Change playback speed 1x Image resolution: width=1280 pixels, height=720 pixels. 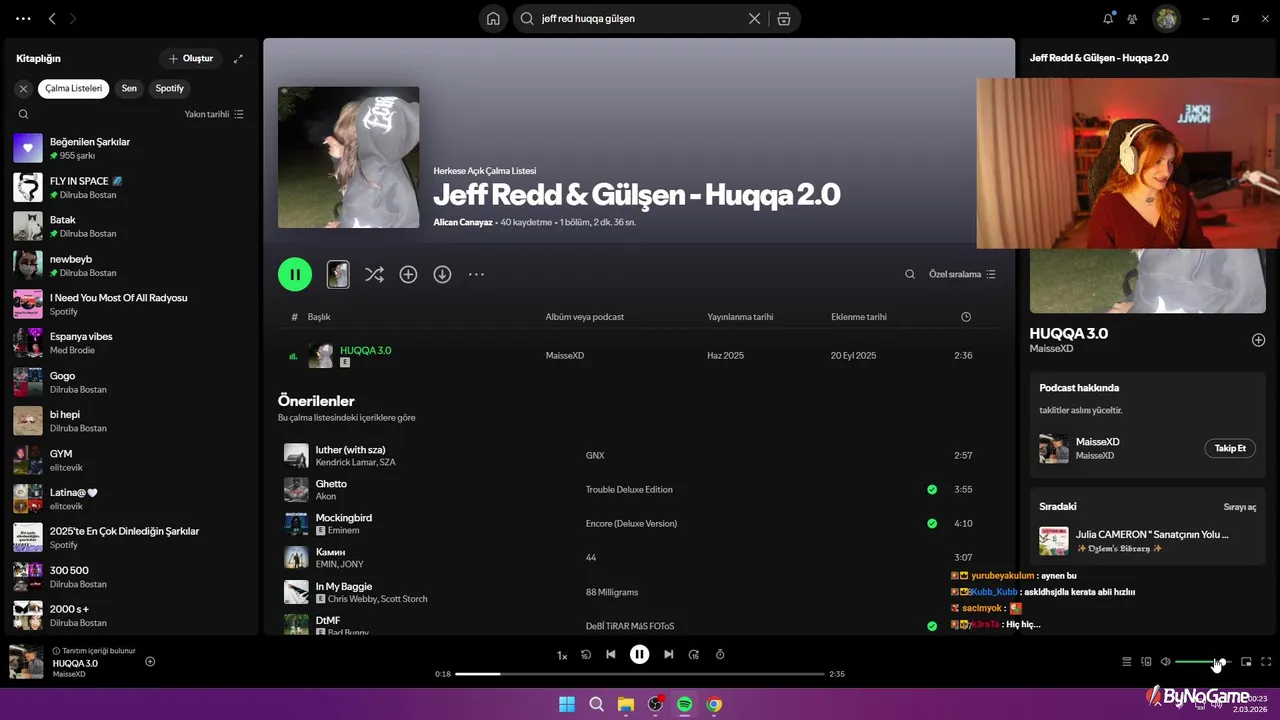(x=562, y=655)
